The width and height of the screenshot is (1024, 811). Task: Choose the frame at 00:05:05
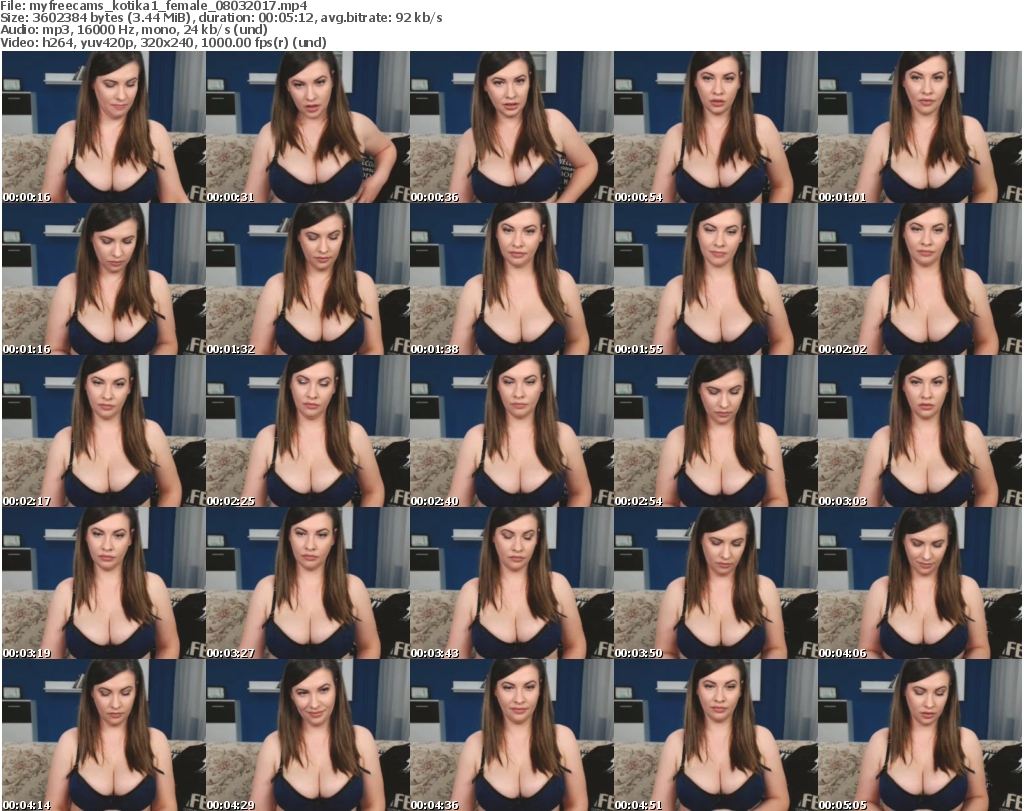point(920,735)
